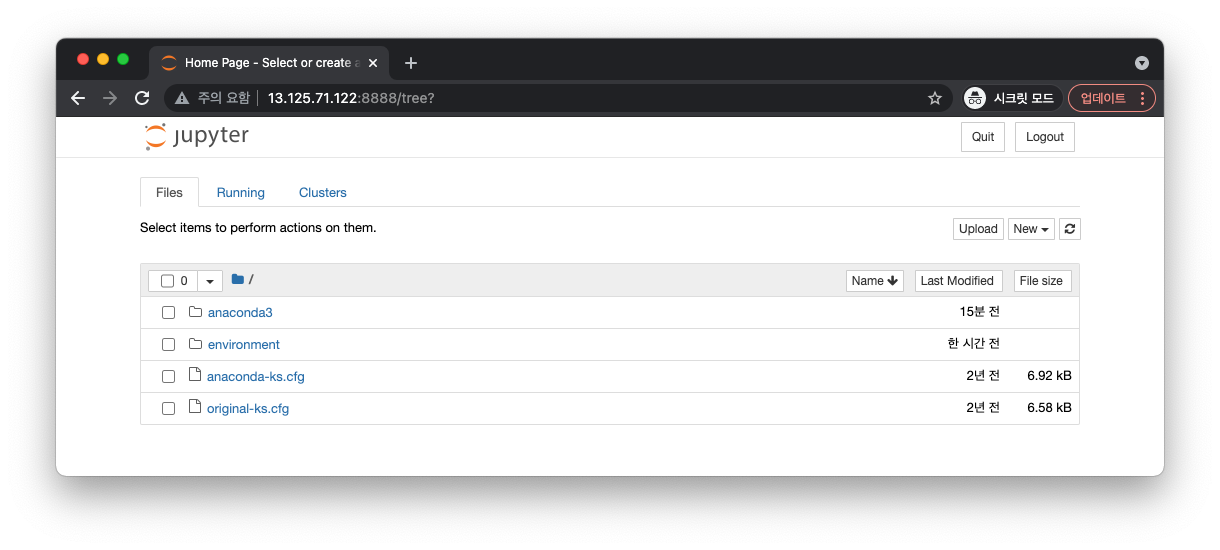Check the environment folder checkbox

[x=168, y=345]
